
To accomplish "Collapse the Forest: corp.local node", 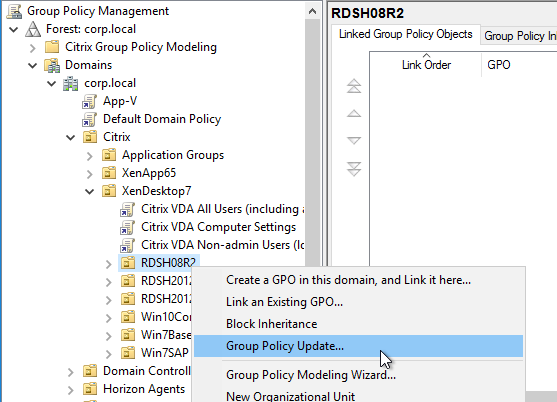I will 14,29.
